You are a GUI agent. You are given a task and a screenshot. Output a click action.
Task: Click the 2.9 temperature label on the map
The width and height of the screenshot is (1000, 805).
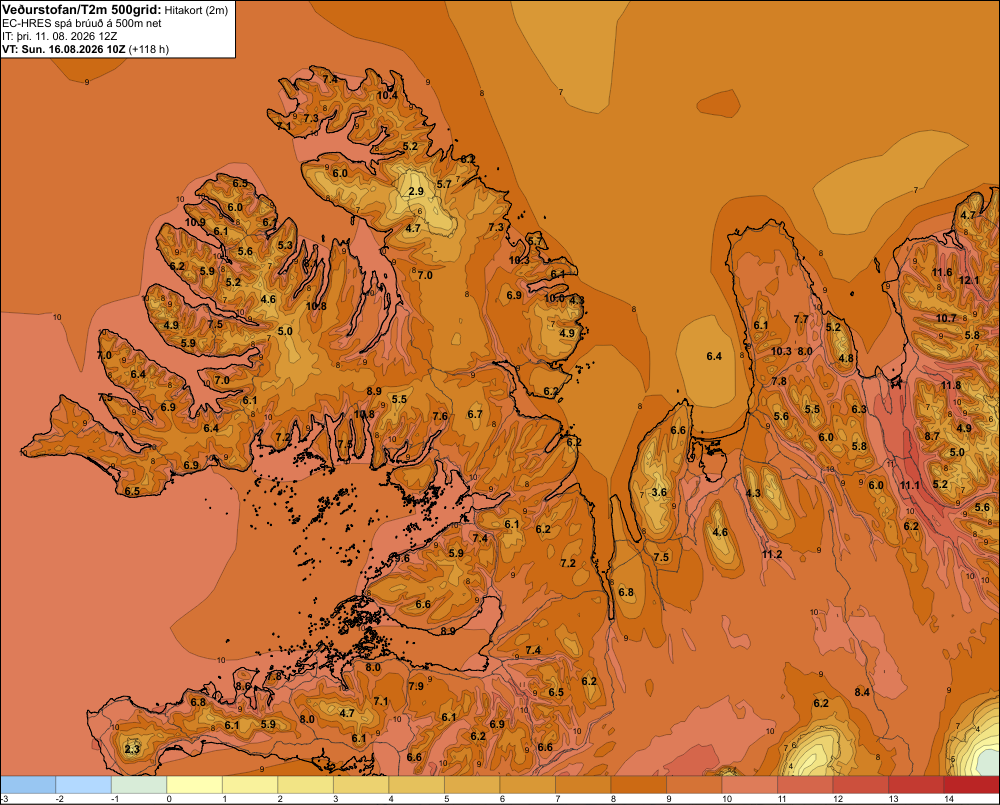pyautogui.click(x=416, y=191)
